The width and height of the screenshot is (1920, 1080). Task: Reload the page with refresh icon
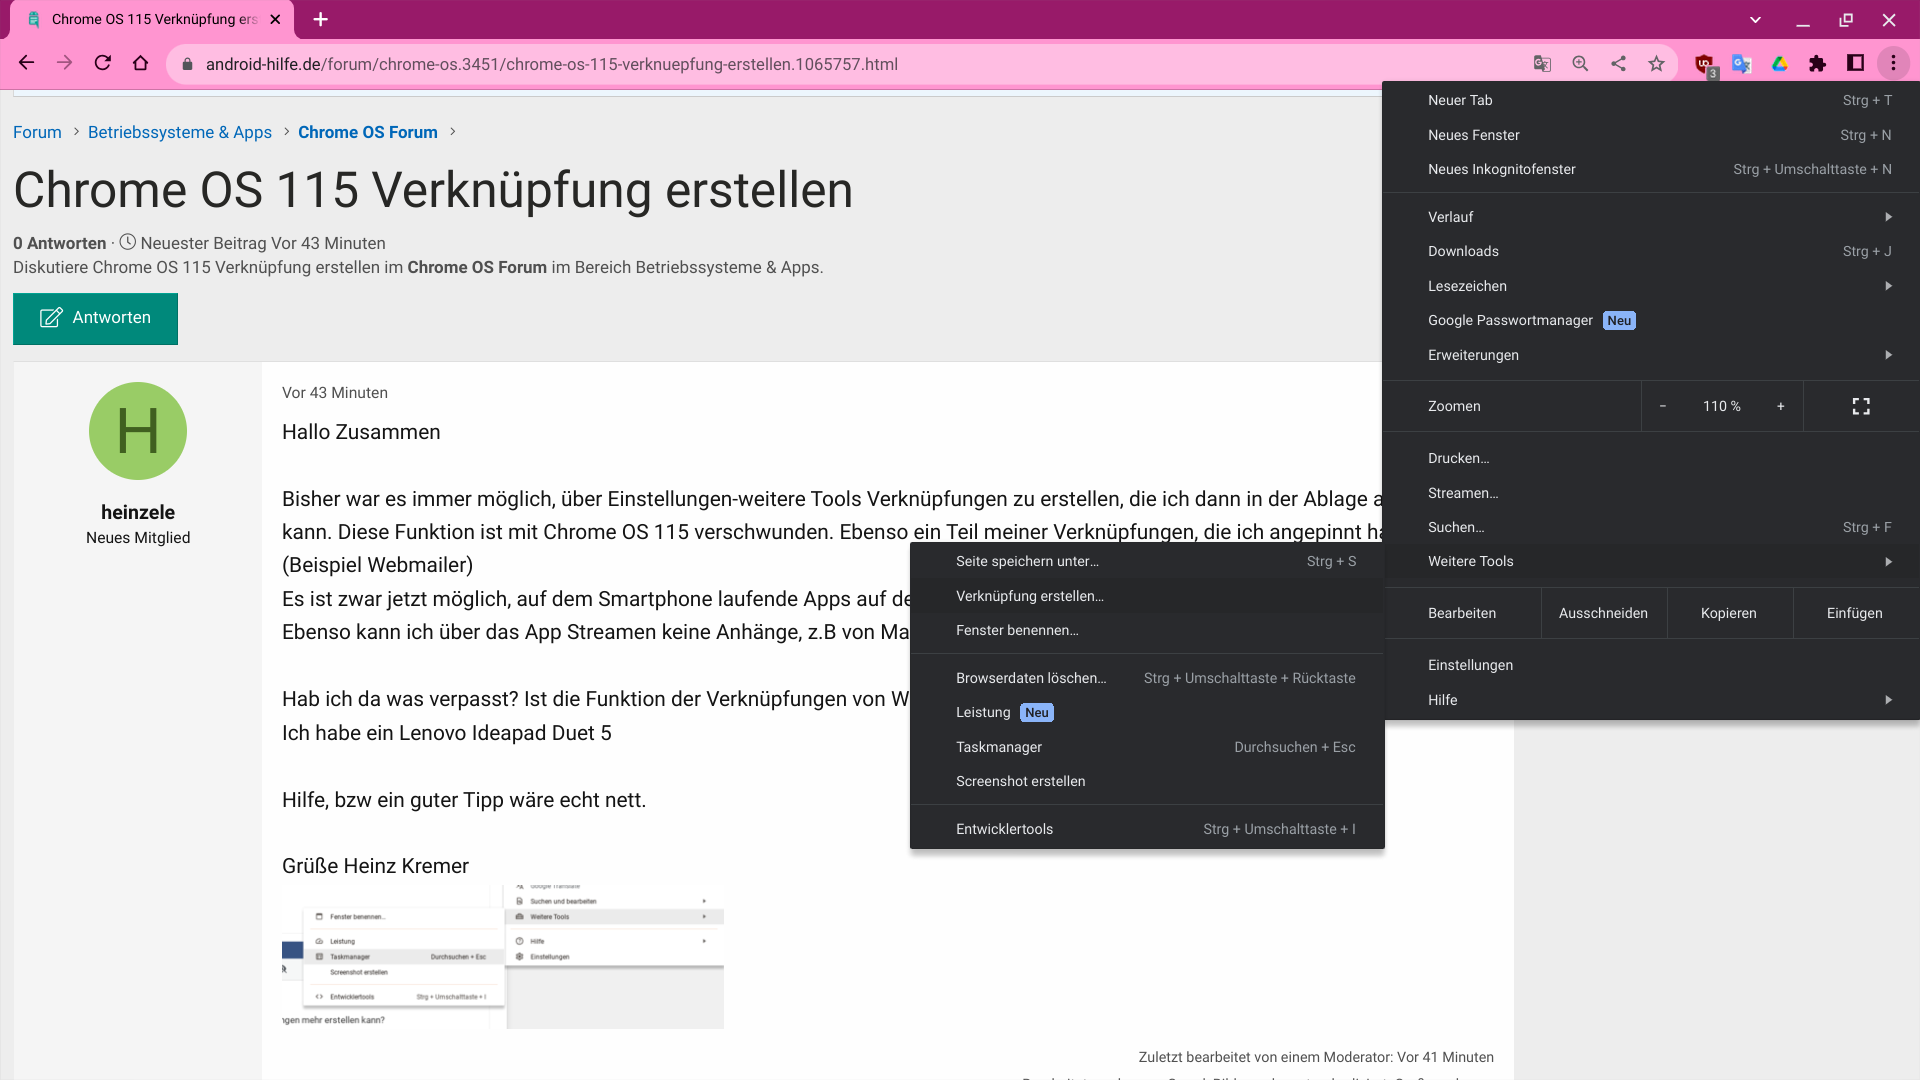102,64
